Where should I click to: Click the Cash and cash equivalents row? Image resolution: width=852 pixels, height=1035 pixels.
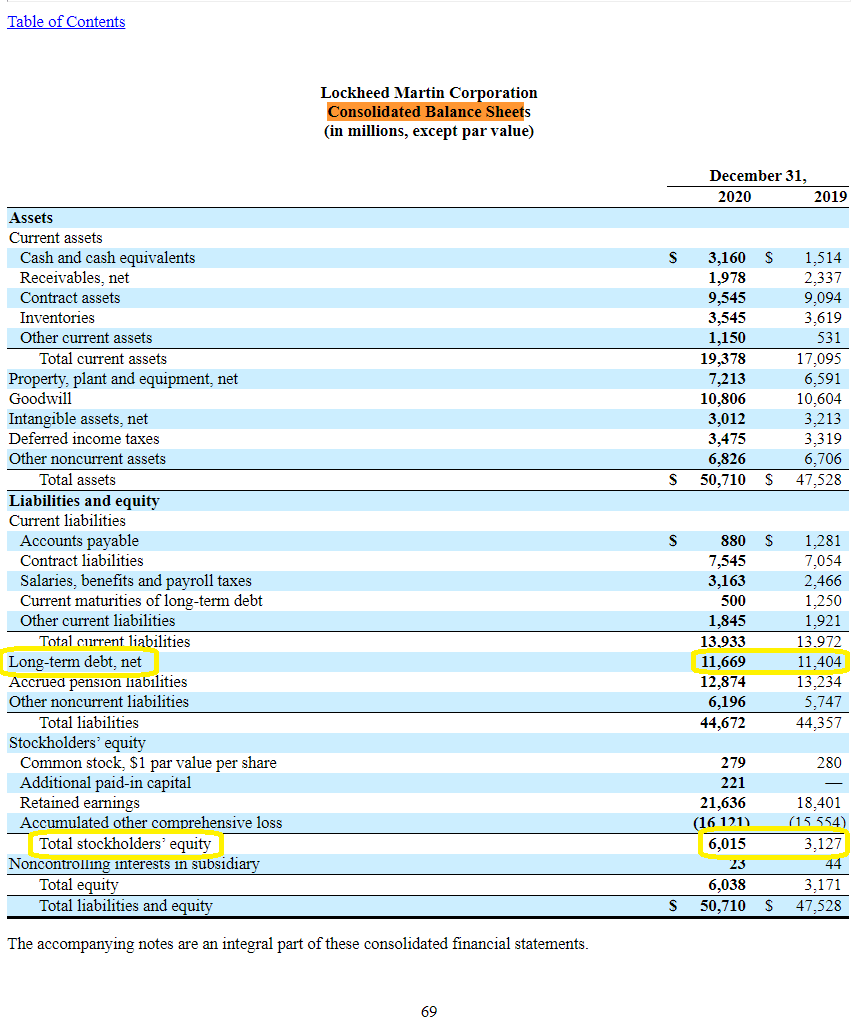coord(110,257)
